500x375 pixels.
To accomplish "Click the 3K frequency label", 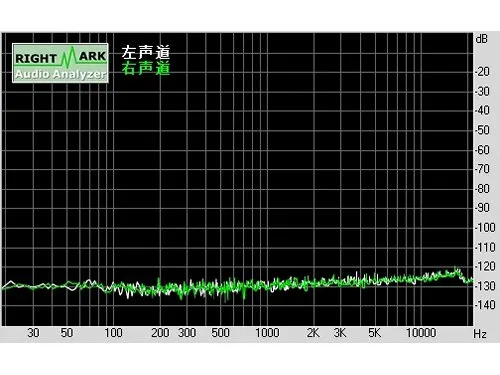I will (340, 333).
